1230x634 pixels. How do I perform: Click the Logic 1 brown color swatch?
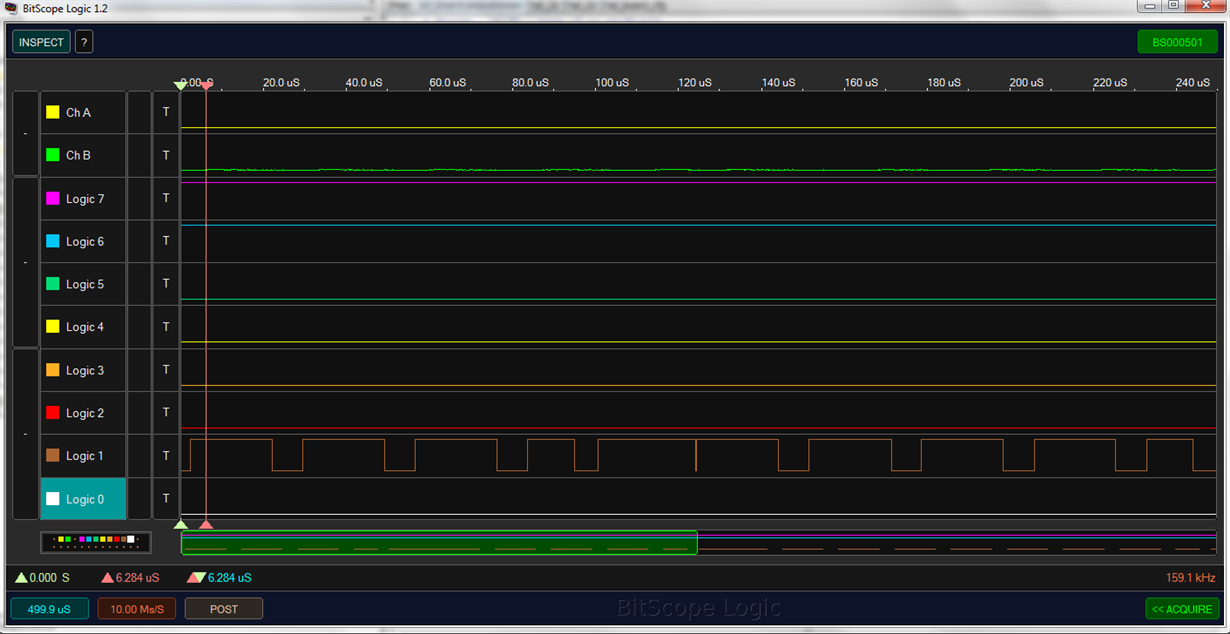53,456
